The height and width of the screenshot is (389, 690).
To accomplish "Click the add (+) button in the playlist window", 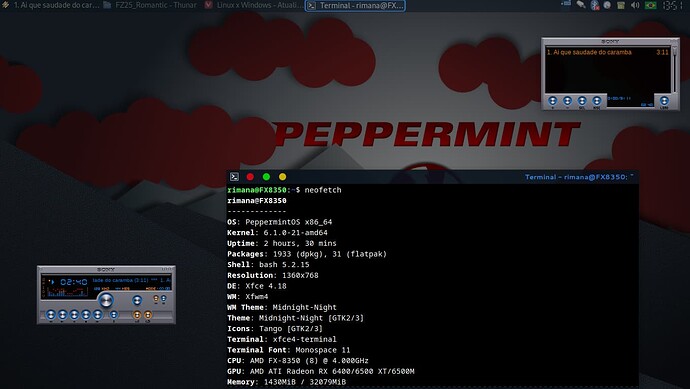I will [553, 101].
